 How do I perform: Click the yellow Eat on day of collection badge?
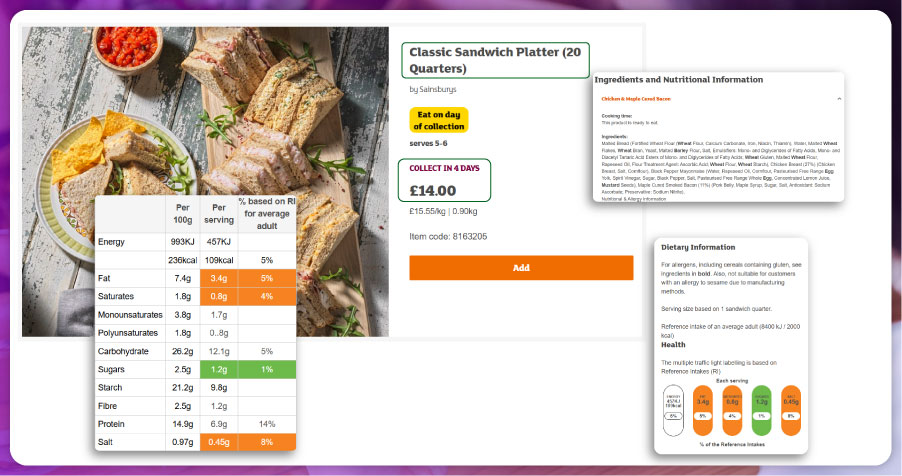[439, 120]
